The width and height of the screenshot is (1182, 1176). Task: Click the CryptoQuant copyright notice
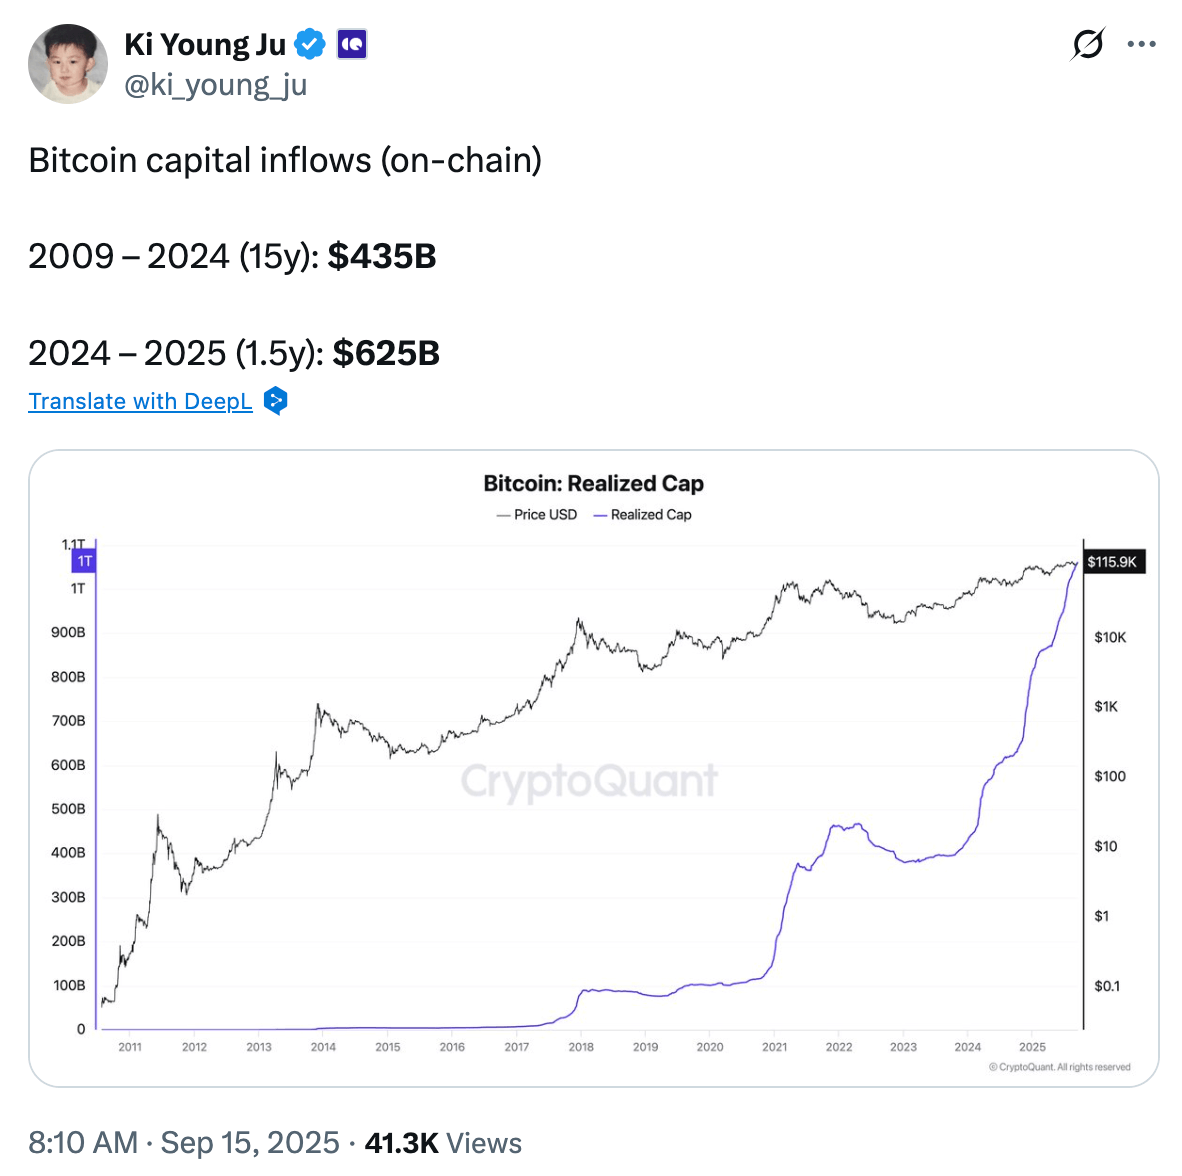tap(1060, 1067)
